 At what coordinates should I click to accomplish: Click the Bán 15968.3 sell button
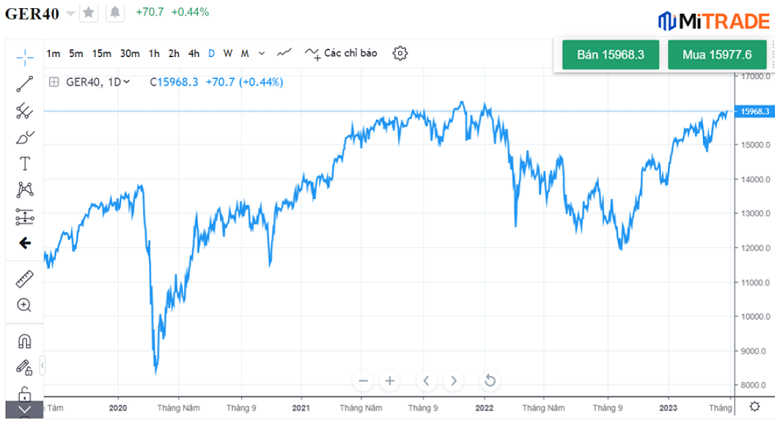tap(610, 55)
